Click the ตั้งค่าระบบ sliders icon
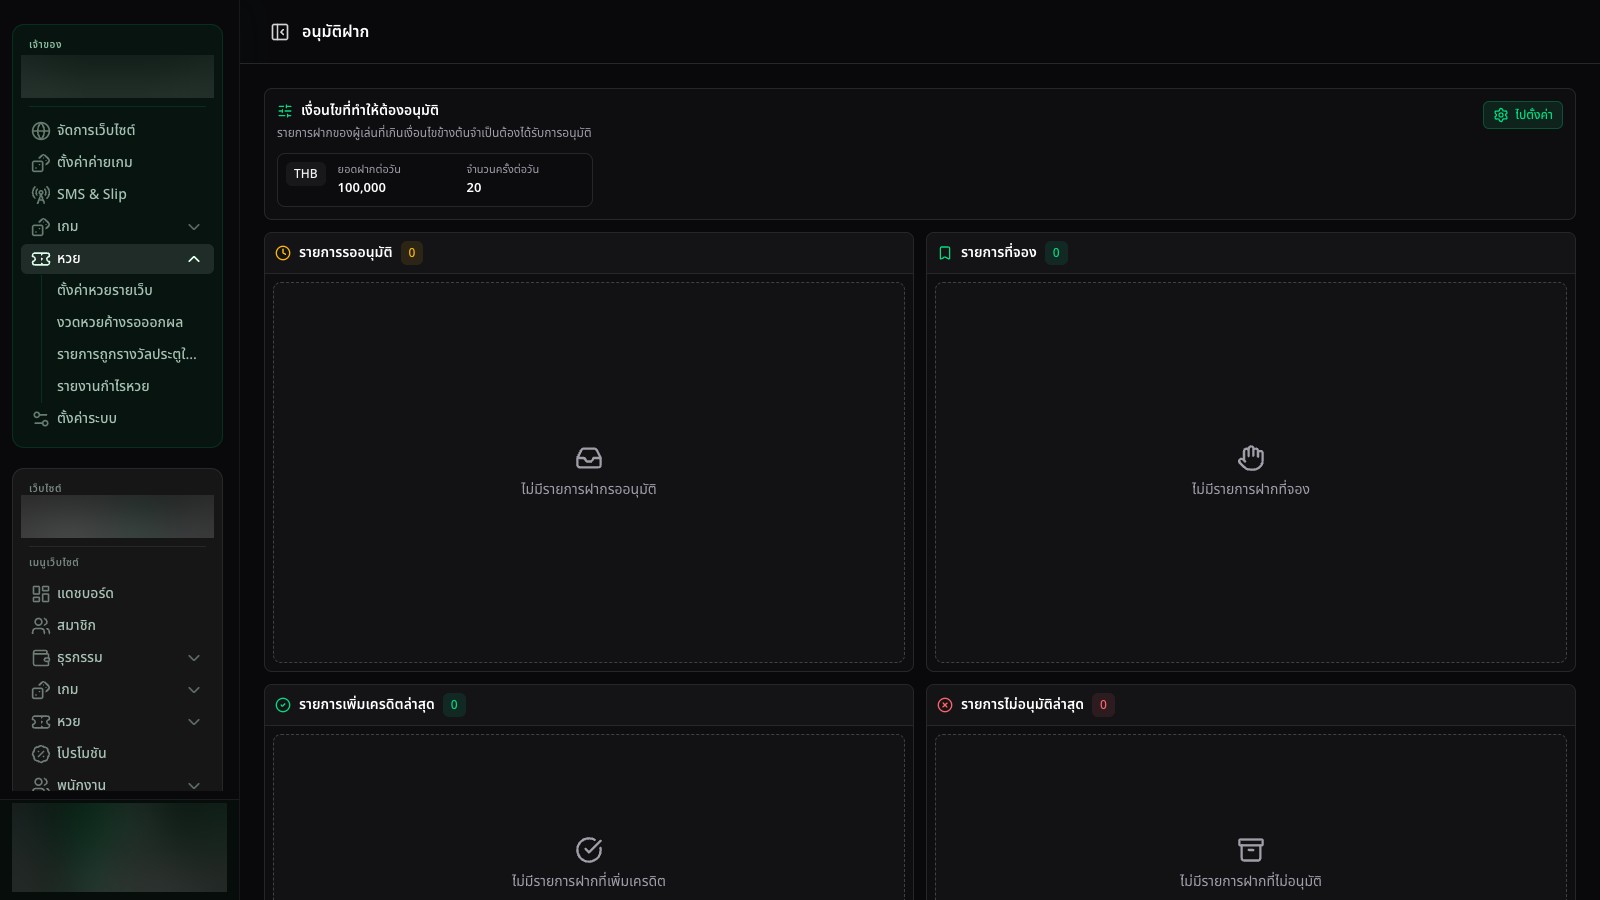 [x=41, y=419]
